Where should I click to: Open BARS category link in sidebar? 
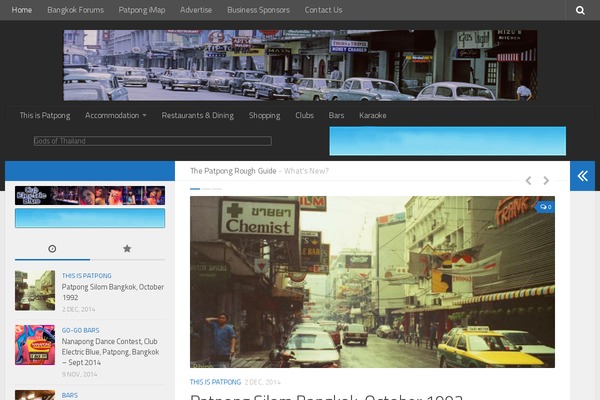pyautogui.click(x=70, y=395)
